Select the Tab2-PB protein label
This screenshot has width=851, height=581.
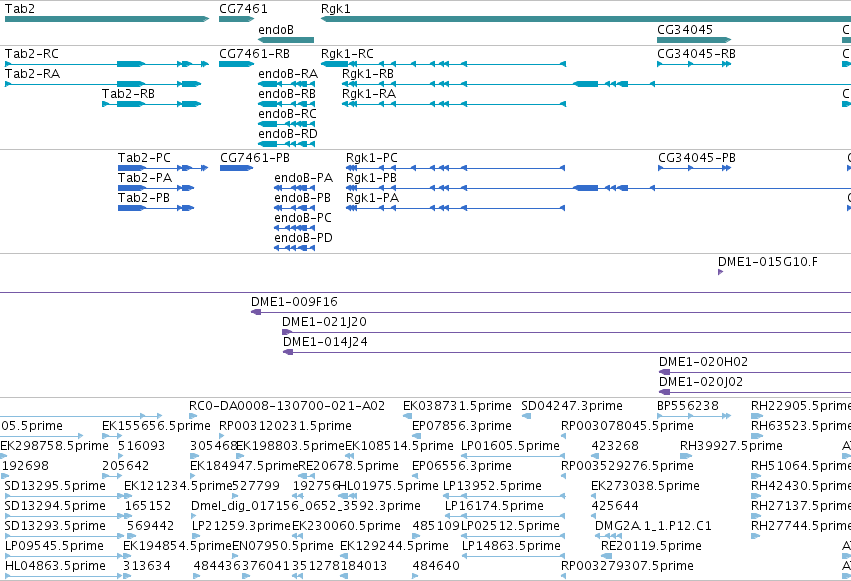pyautogui.click(x=144, y=198)
